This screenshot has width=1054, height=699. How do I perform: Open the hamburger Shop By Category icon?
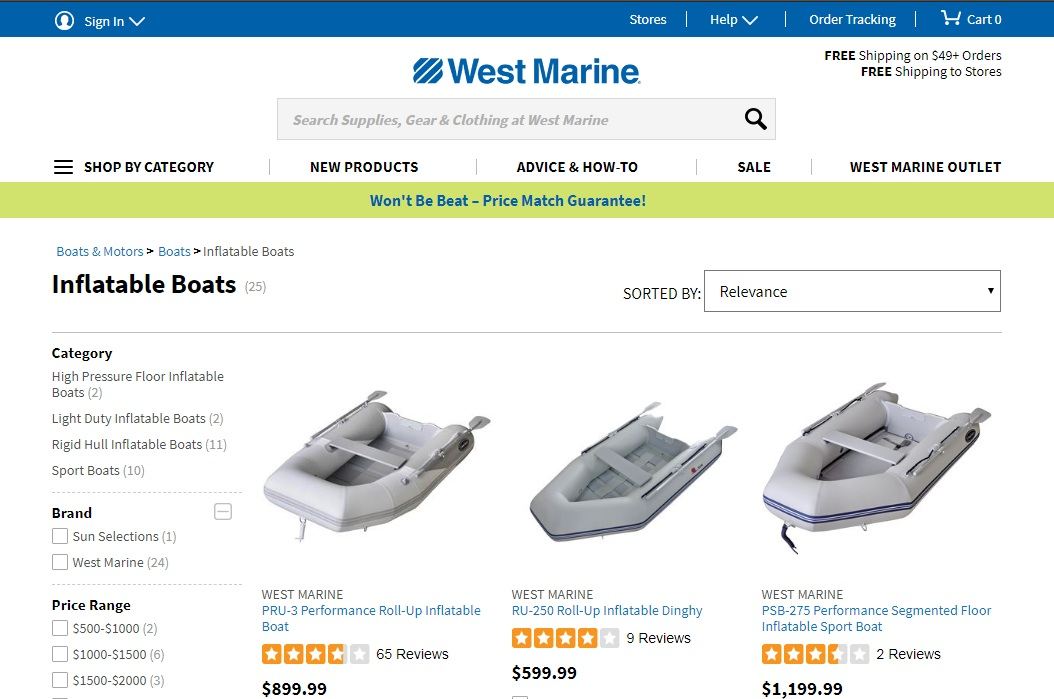pyautogui.click(x=63, y=167)
